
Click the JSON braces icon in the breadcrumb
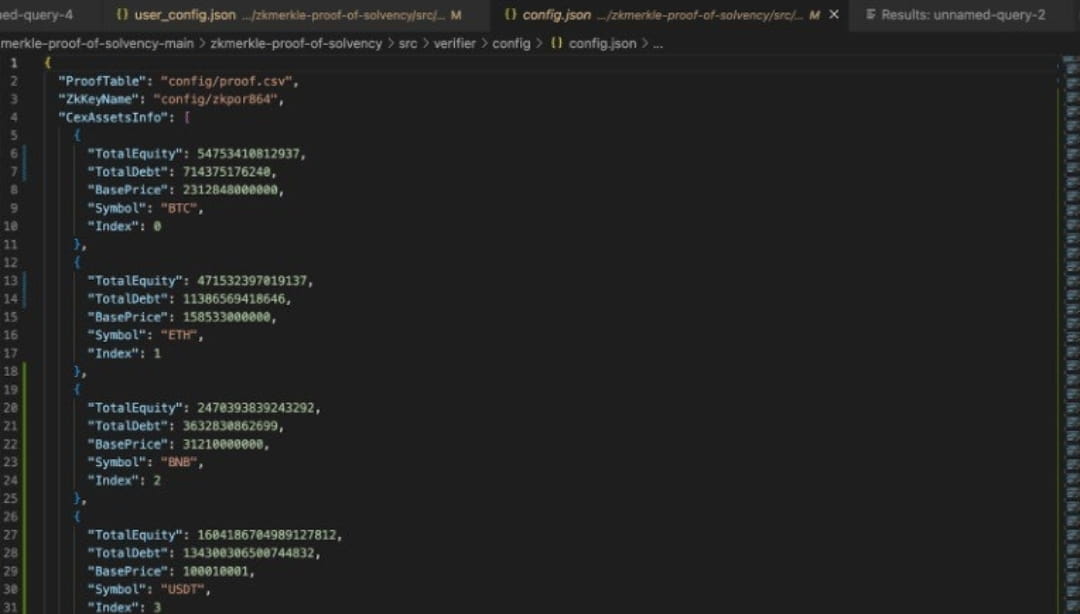(557, 43)
